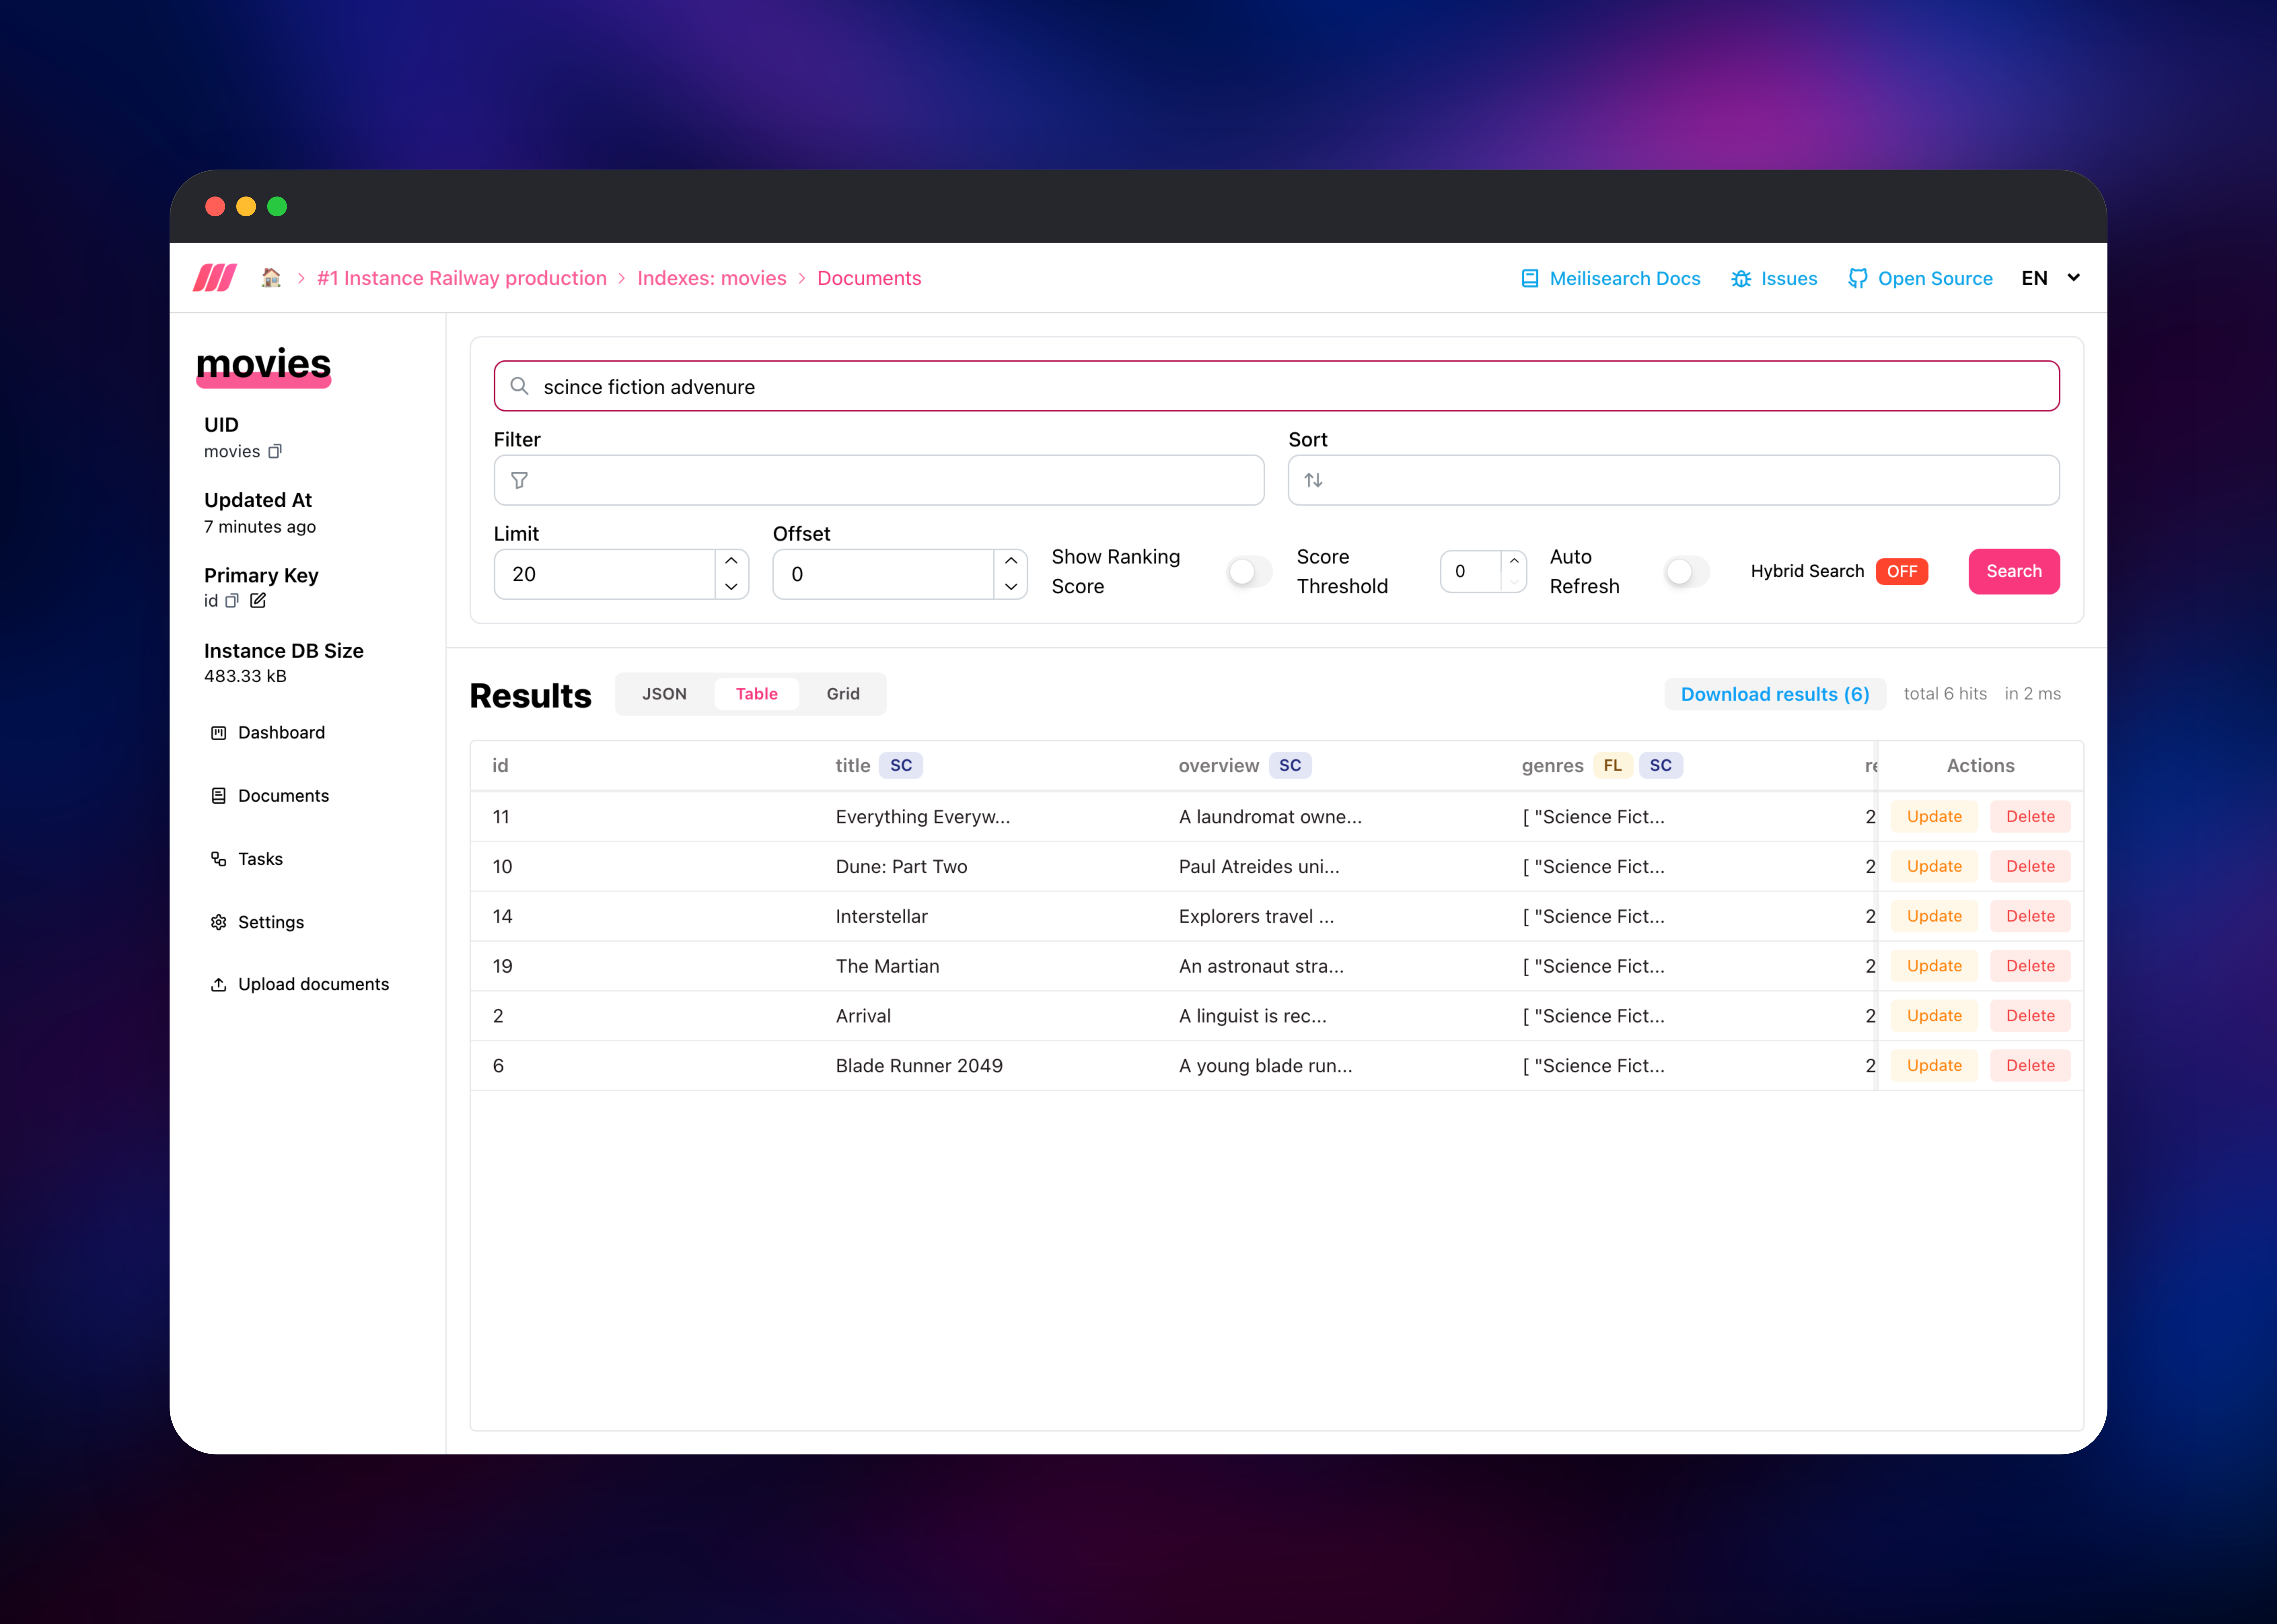Click the Settings gear icon
The image size is (2277, 1624).
218,922
